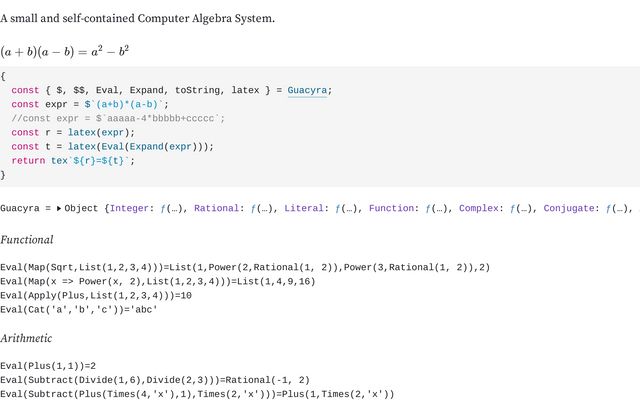
Task: Click the Eval(Map(Sqrt,List…)) output line
Action: 245,268
